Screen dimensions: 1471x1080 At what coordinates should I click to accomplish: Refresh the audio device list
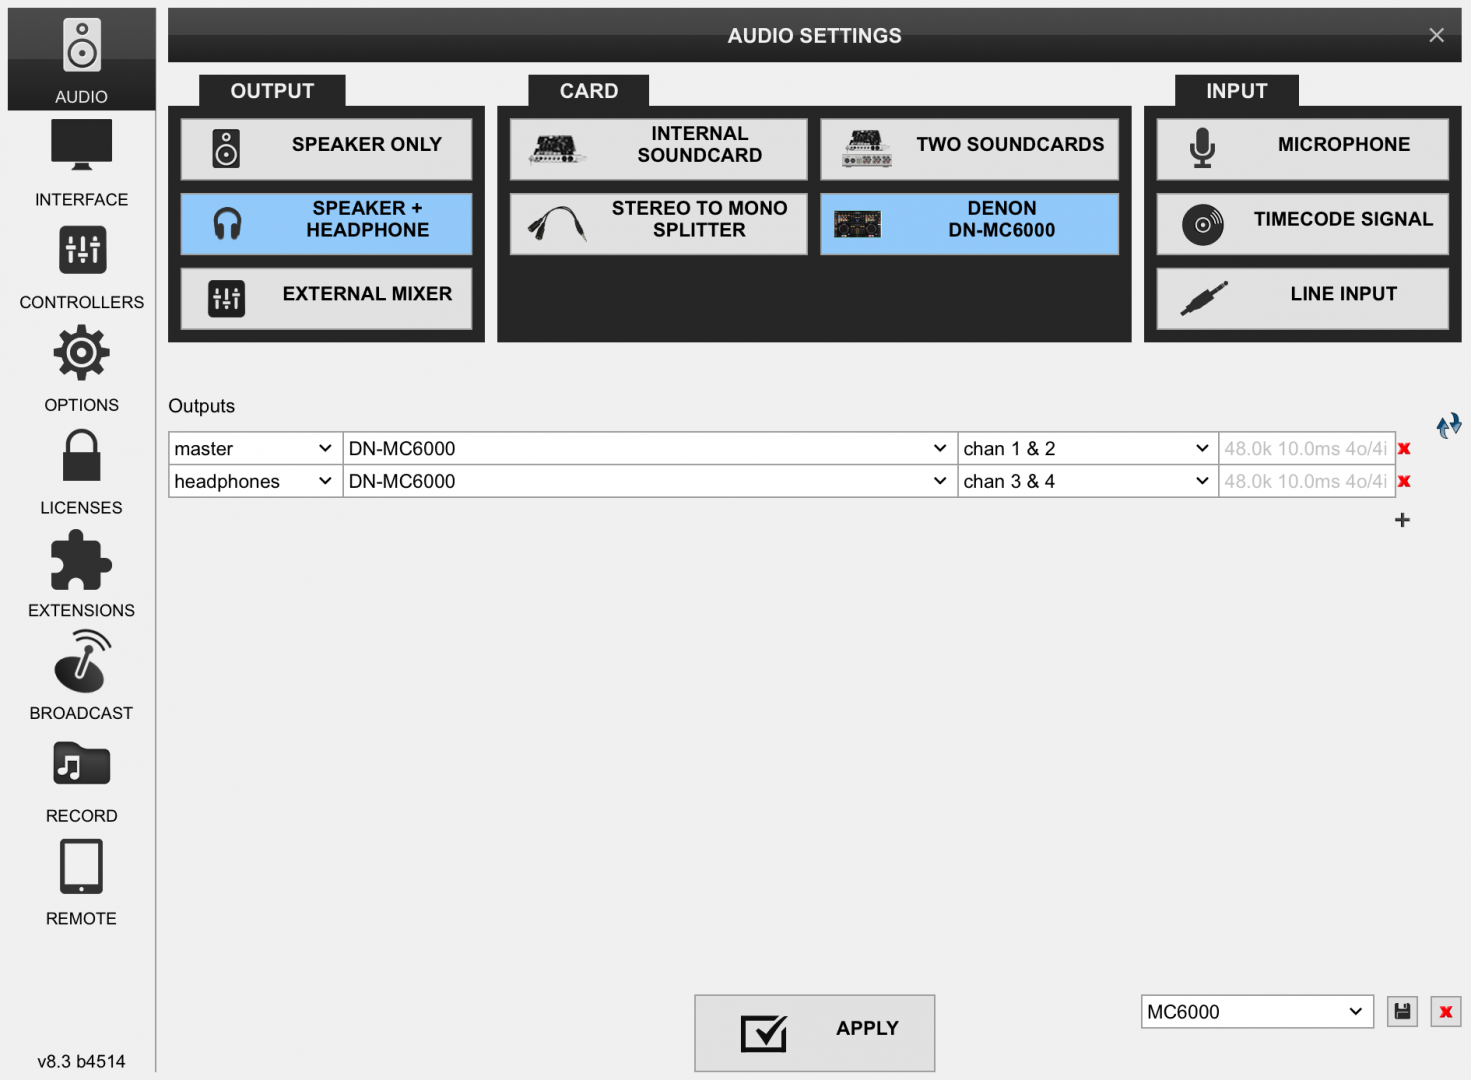pyautogui.click(x=1449, y=426)
